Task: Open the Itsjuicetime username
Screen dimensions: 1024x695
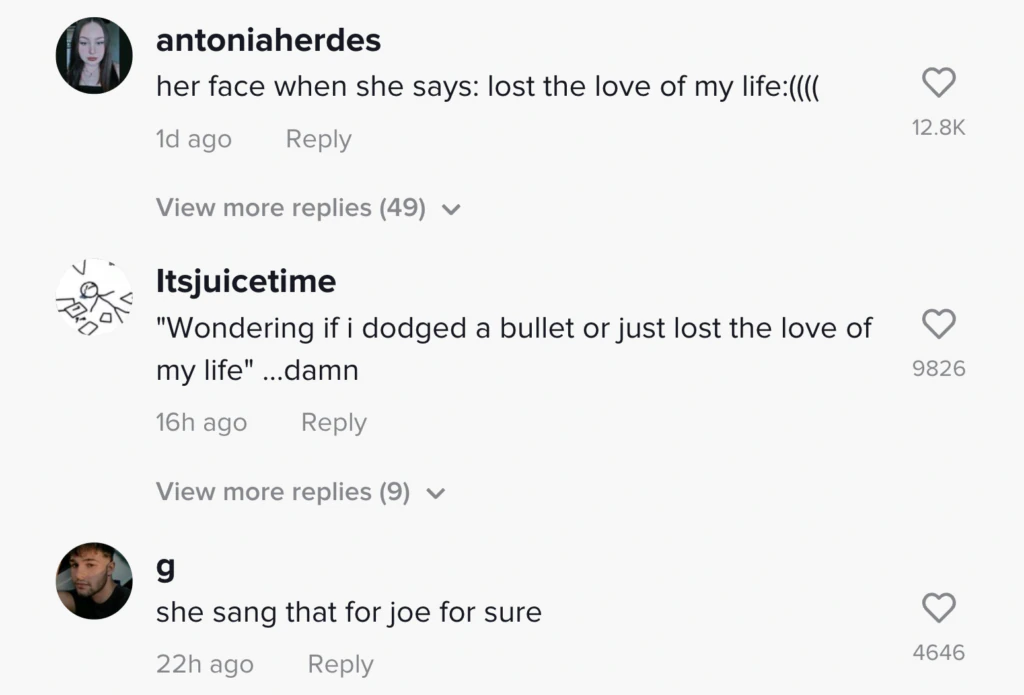Action: 246,282
